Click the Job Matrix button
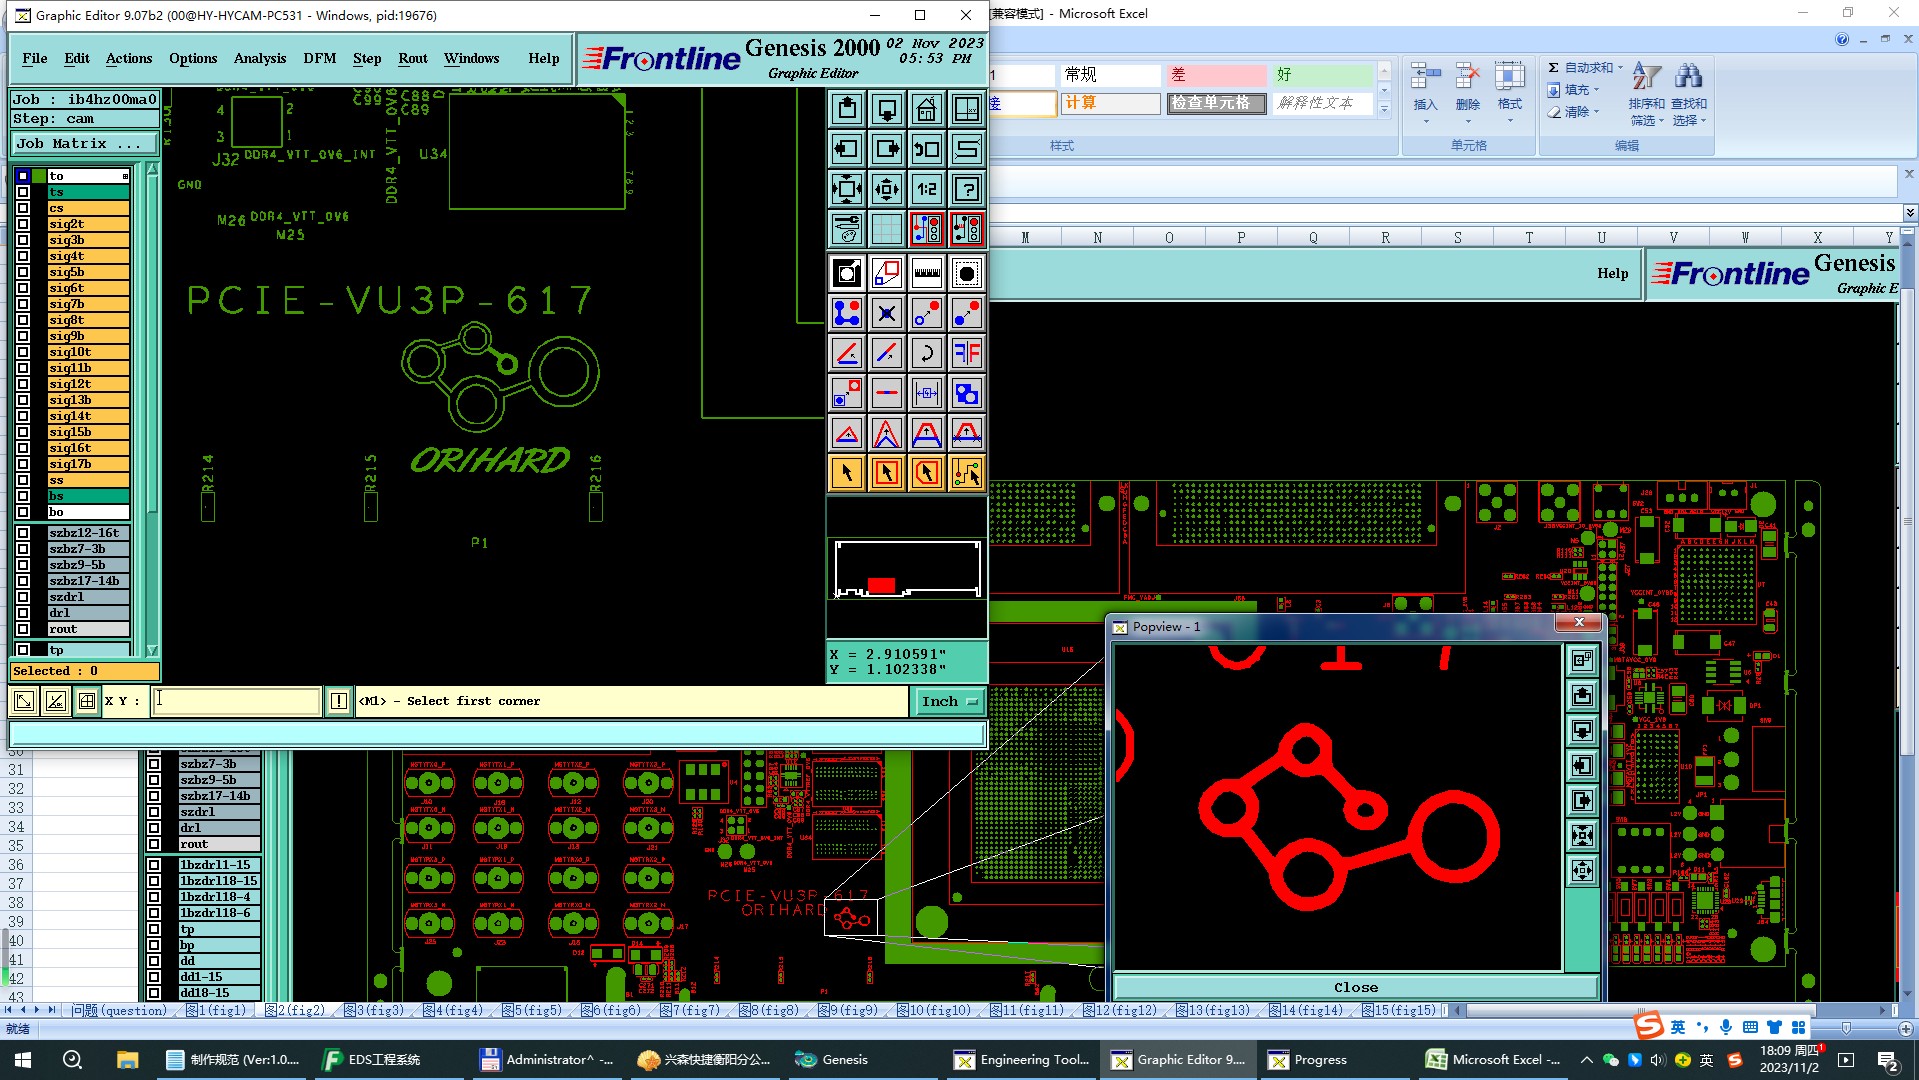Screen dimensions: 1919x1080 (83, 143)
